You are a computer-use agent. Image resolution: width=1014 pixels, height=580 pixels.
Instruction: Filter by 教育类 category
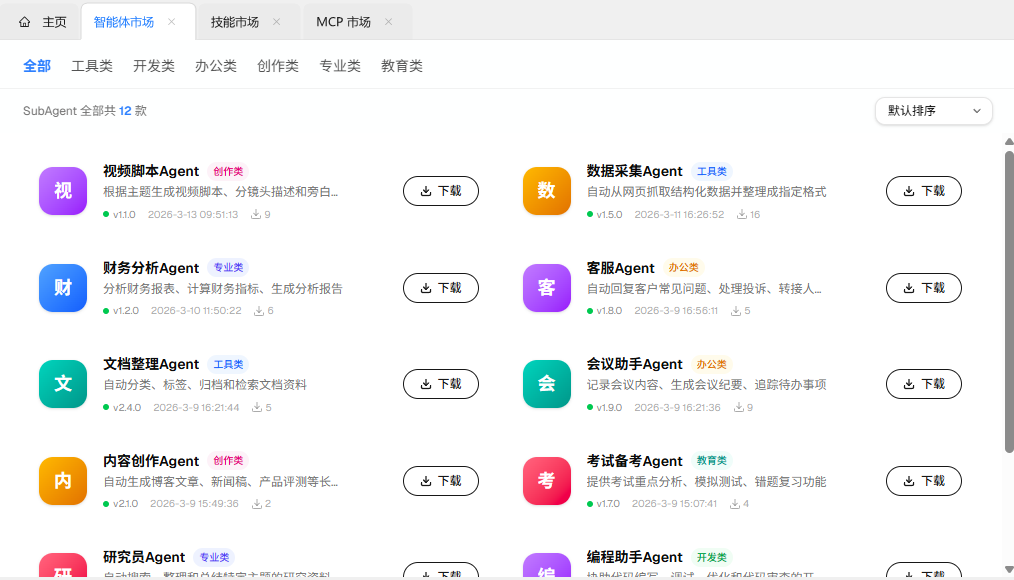coord(402,66)
